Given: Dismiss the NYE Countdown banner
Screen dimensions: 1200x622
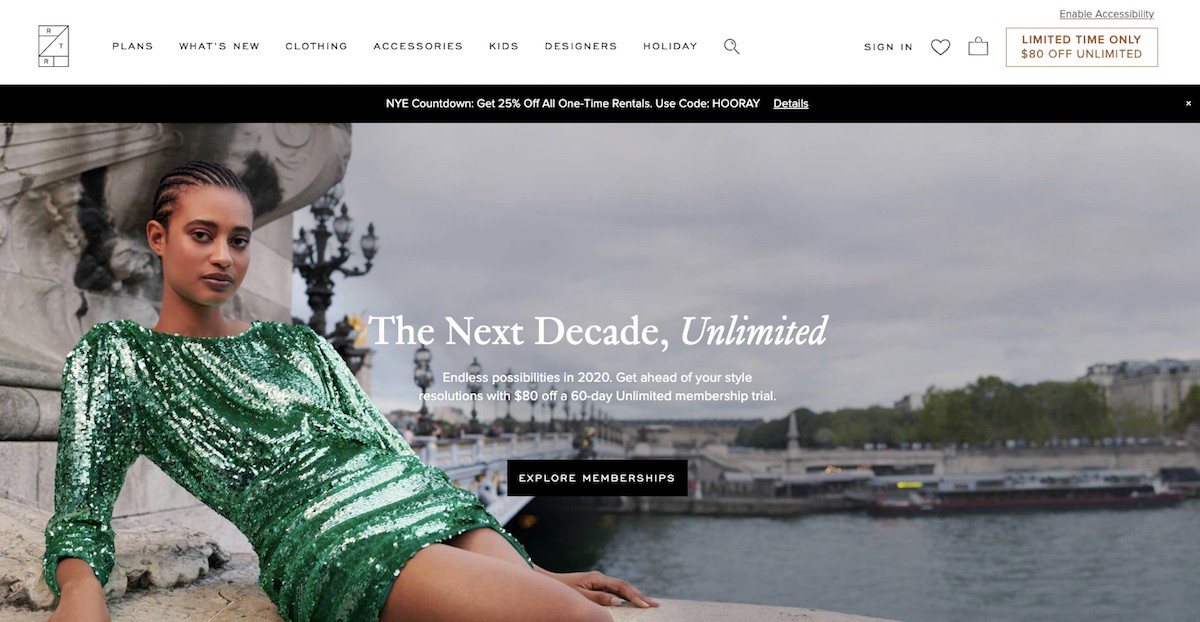Looking at the screenshot, I should coord(1188,103).
